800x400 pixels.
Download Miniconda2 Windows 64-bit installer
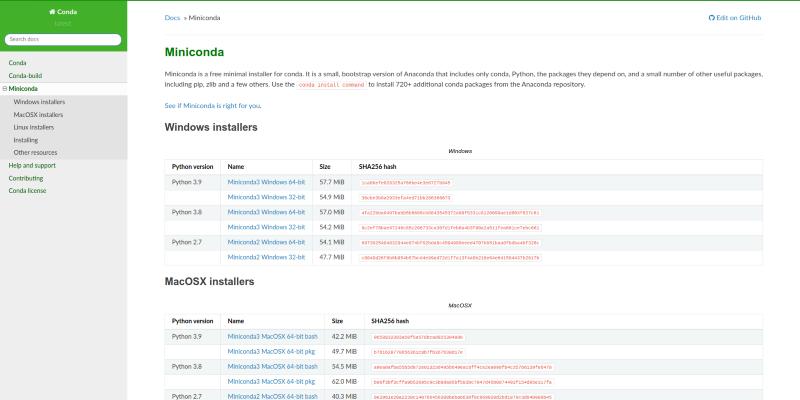coord(266,242)
